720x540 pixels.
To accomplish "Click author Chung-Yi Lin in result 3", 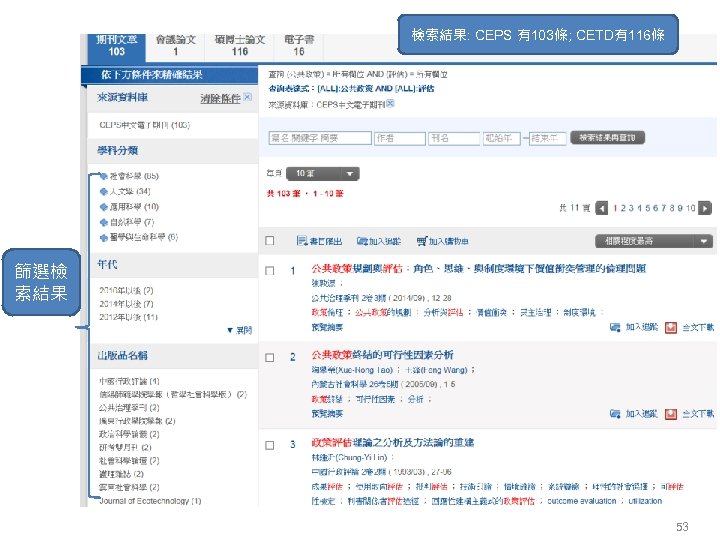I will [349, 457].
